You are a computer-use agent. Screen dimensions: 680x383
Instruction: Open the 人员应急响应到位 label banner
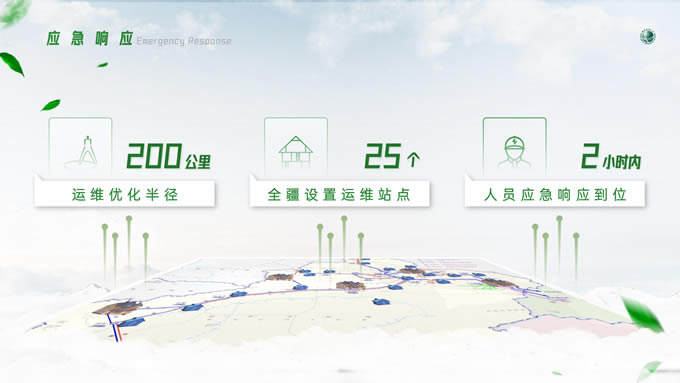point(555,194)
